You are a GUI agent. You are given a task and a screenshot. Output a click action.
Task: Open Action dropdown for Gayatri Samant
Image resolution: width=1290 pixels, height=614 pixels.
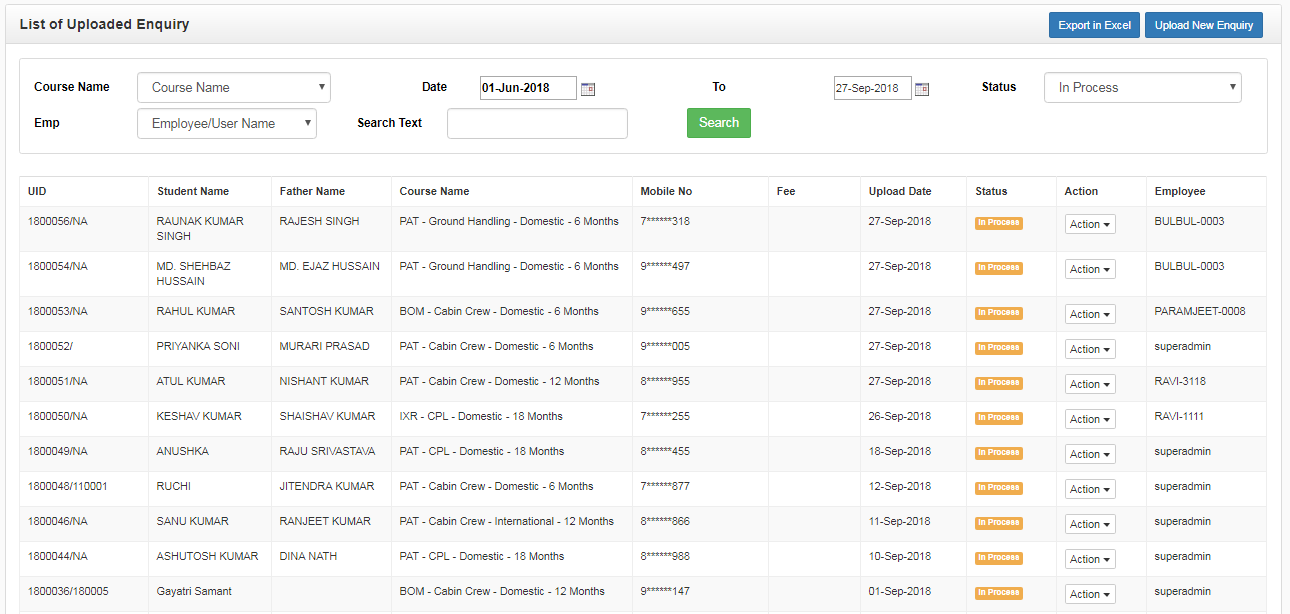click(1090, 594)
